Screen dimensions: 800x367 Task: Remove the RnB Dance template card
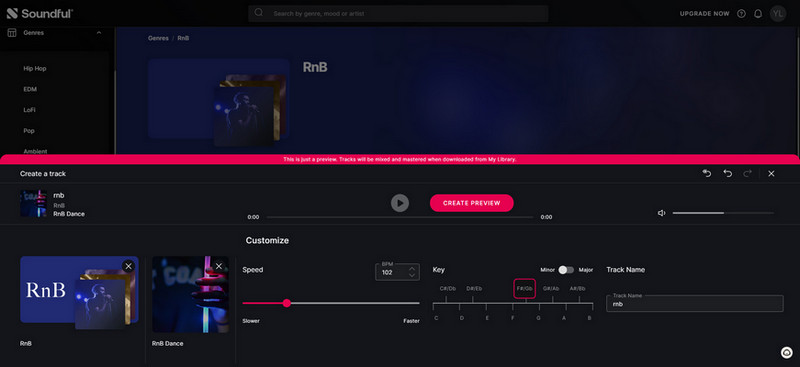pos(219,266)
